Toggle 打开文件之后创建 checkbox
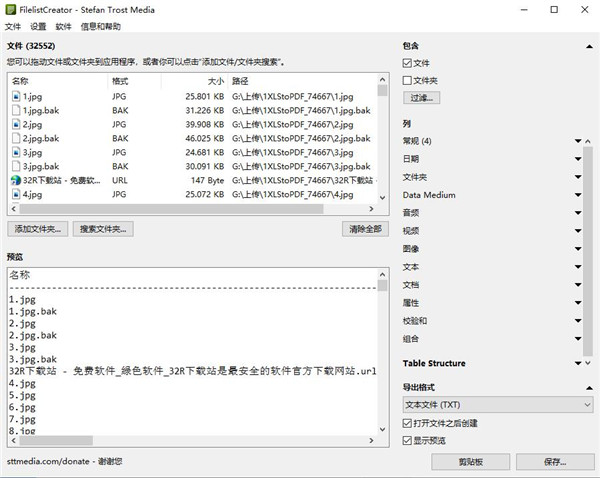Image resolution: width=600 pixels, height=478 pixels. click(x=407, y=423)
